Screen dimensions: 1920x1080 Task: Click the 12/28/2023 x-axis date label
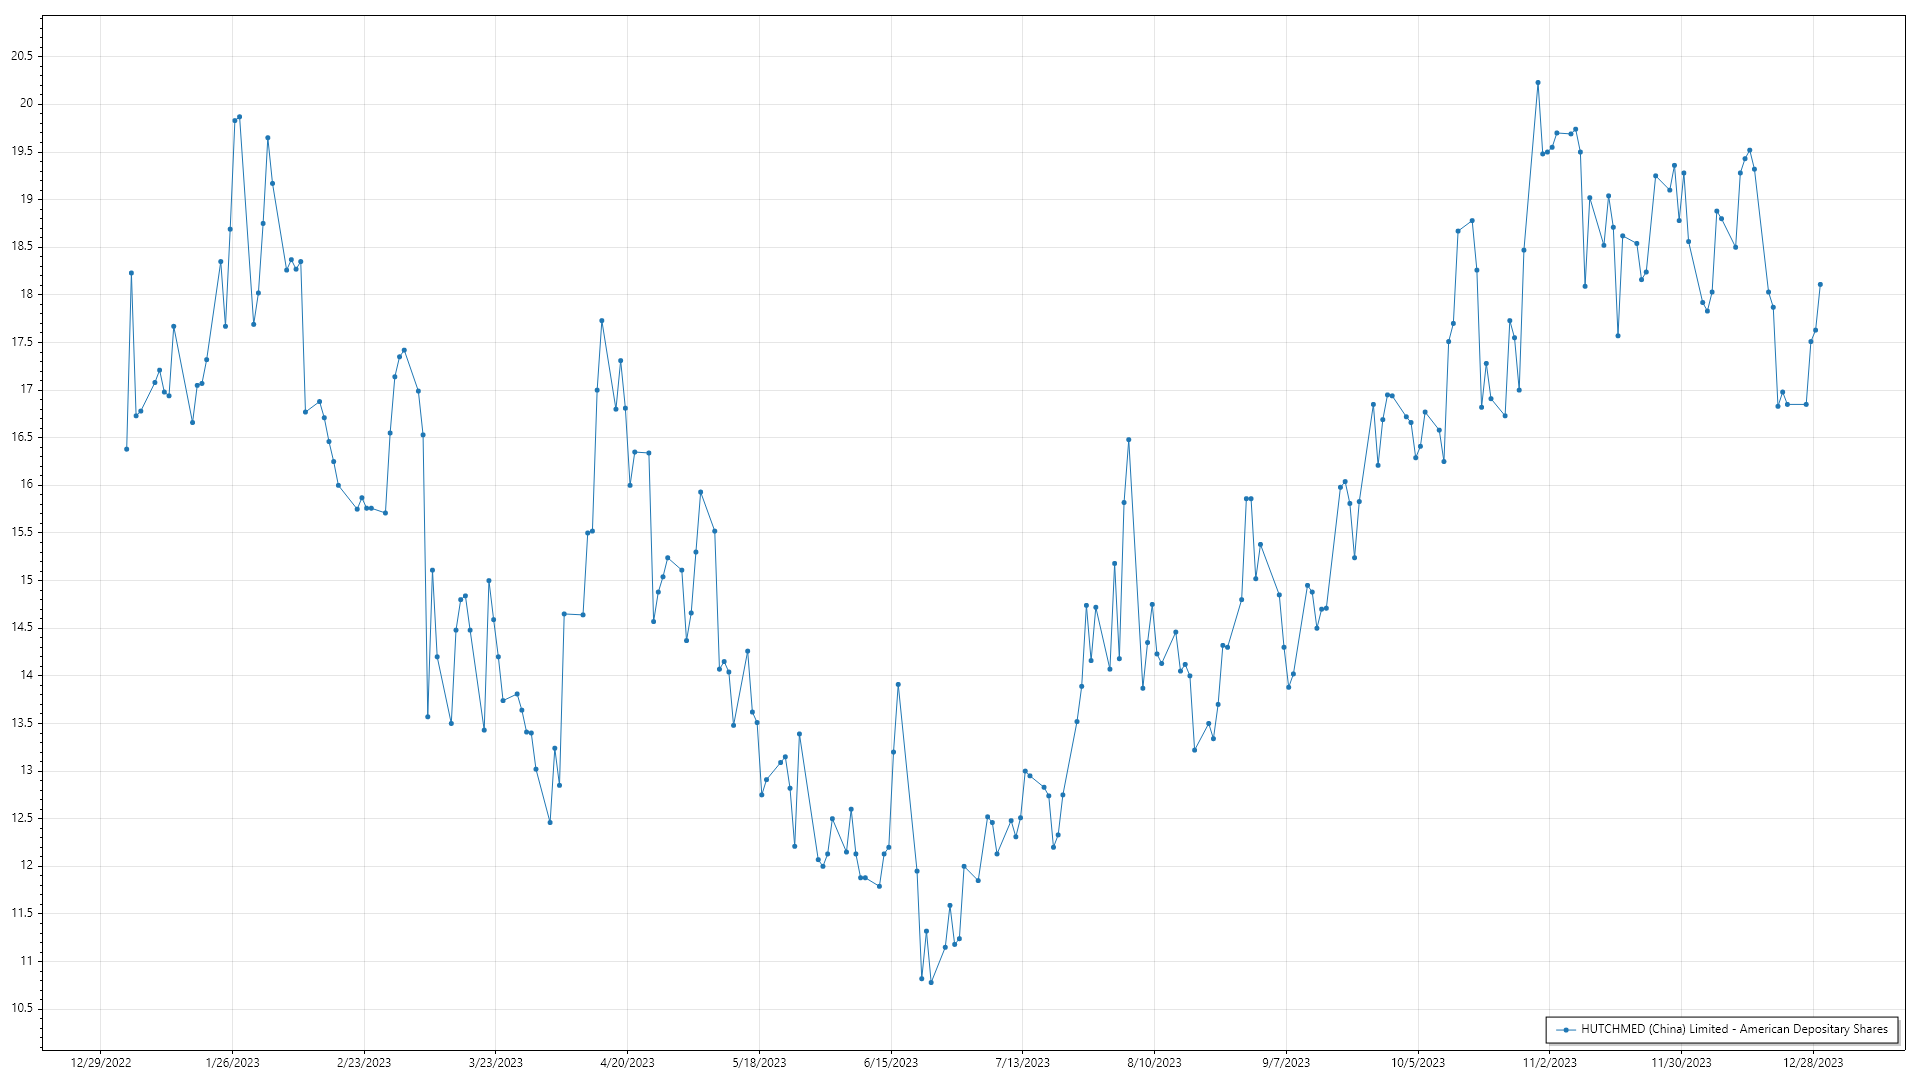pyautogui.click(x=1813, y=1062)
